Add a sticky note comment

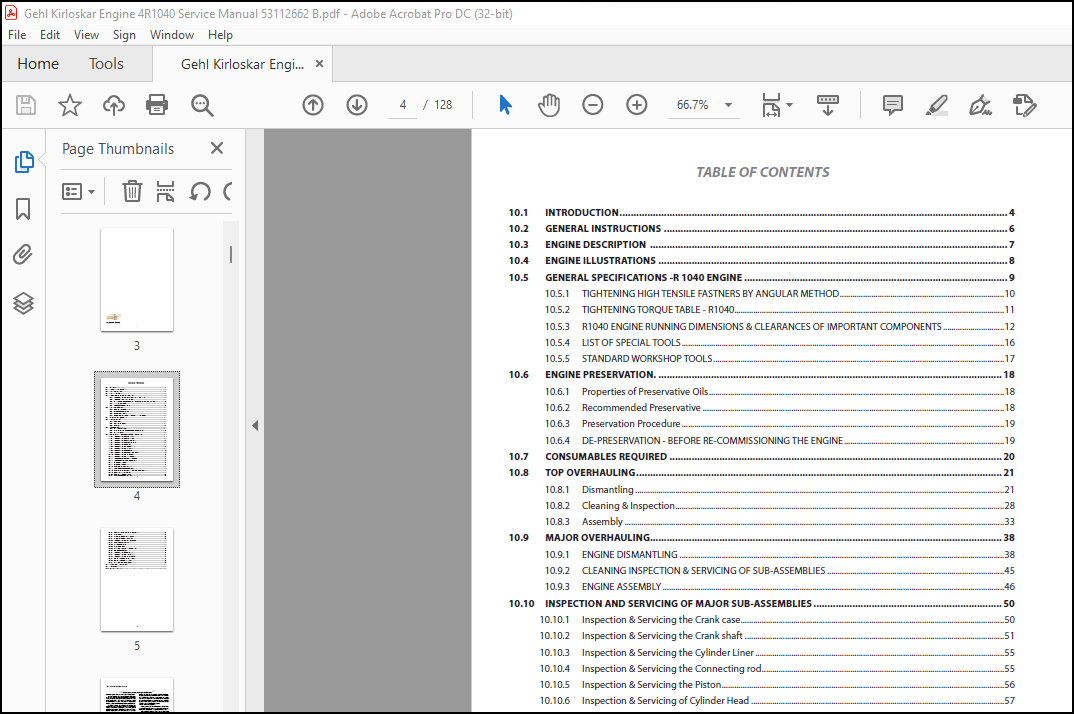(892, 105)
